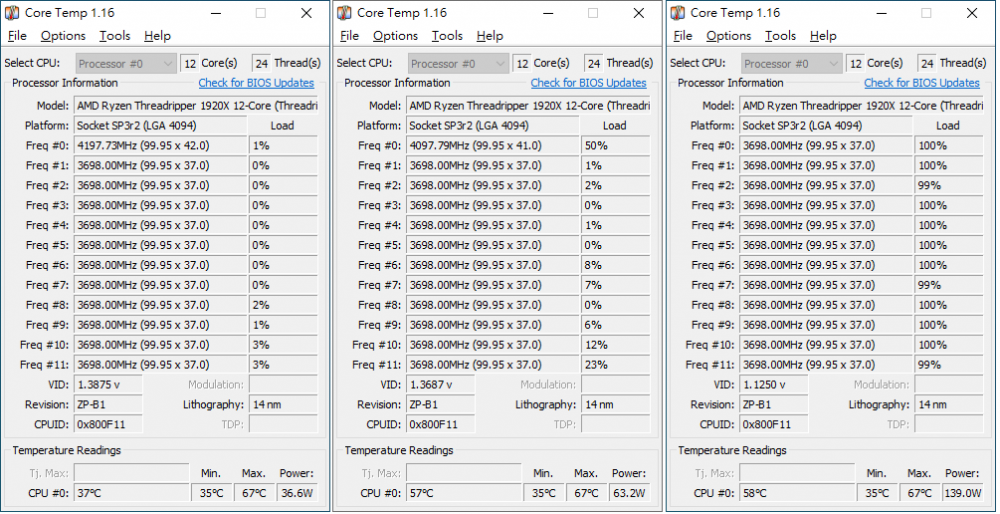Screen dimensions: 1000x514
Task: Click Socket SP3r2 platform field in right window
Action: point(826,126)
